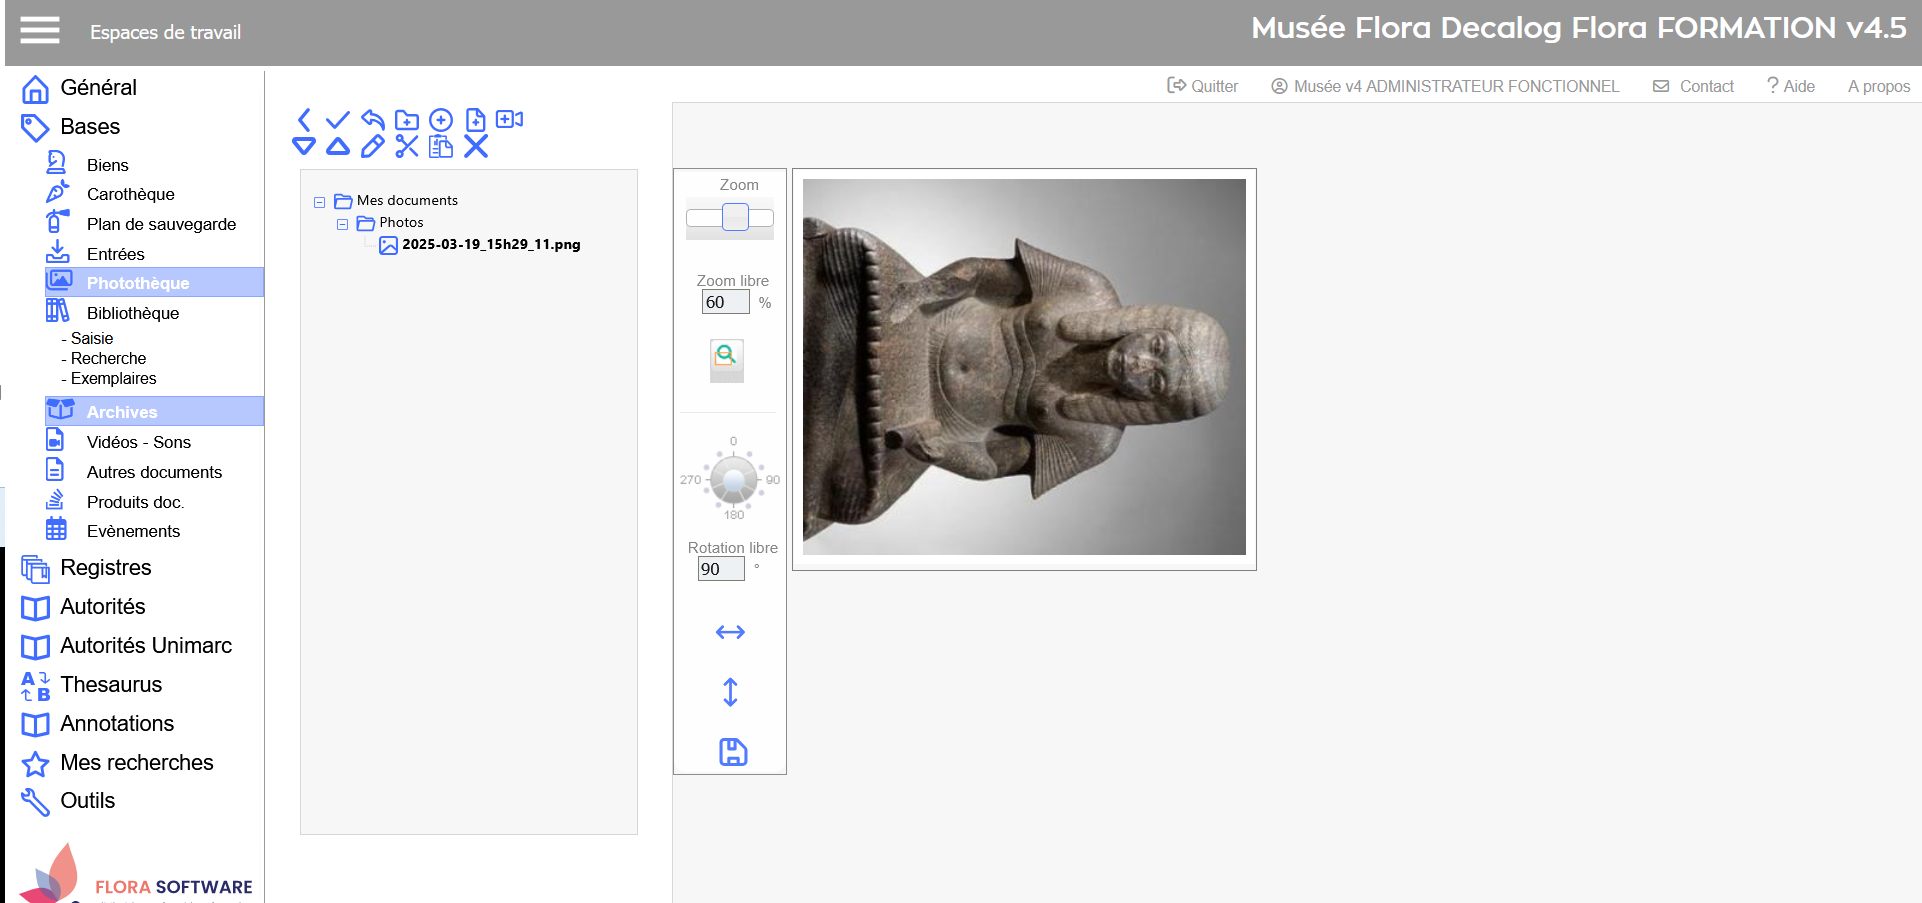The width and height of the screenshot is (1922, 903).
Task: Click the new folder icon in toolbar
Action: [406, 120]
